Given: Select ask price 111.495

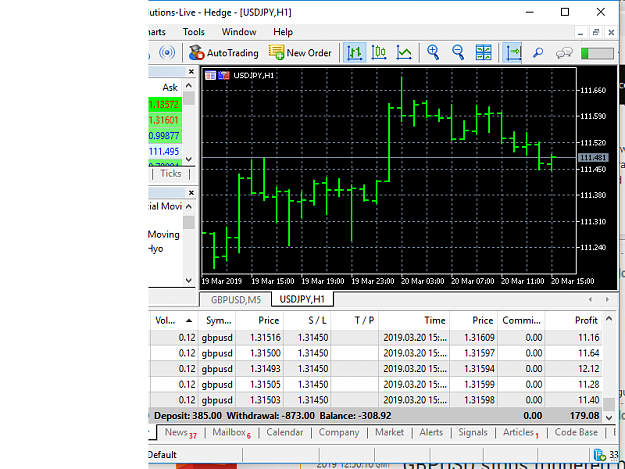Looking at the screenshot, I should 164,151.
